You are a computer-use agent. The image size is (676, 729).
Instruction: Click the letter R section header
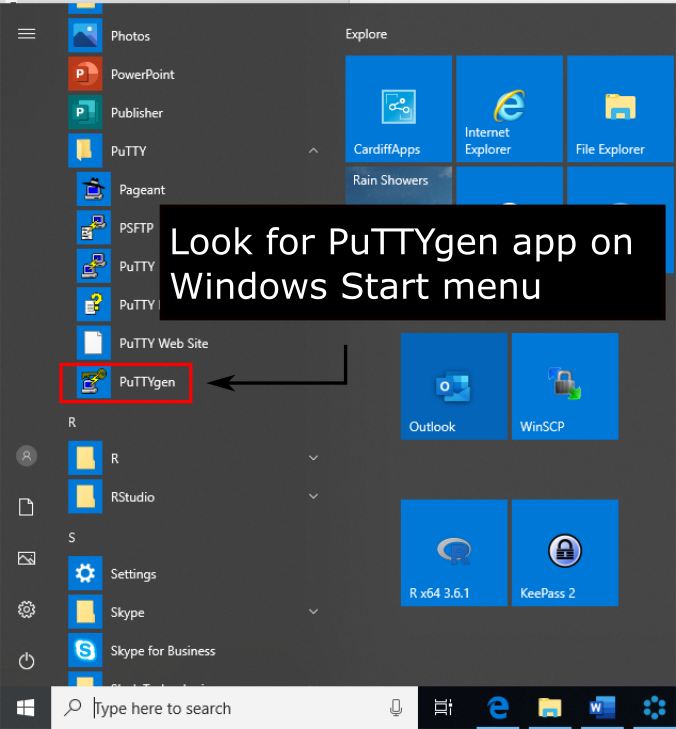point(72,422)
